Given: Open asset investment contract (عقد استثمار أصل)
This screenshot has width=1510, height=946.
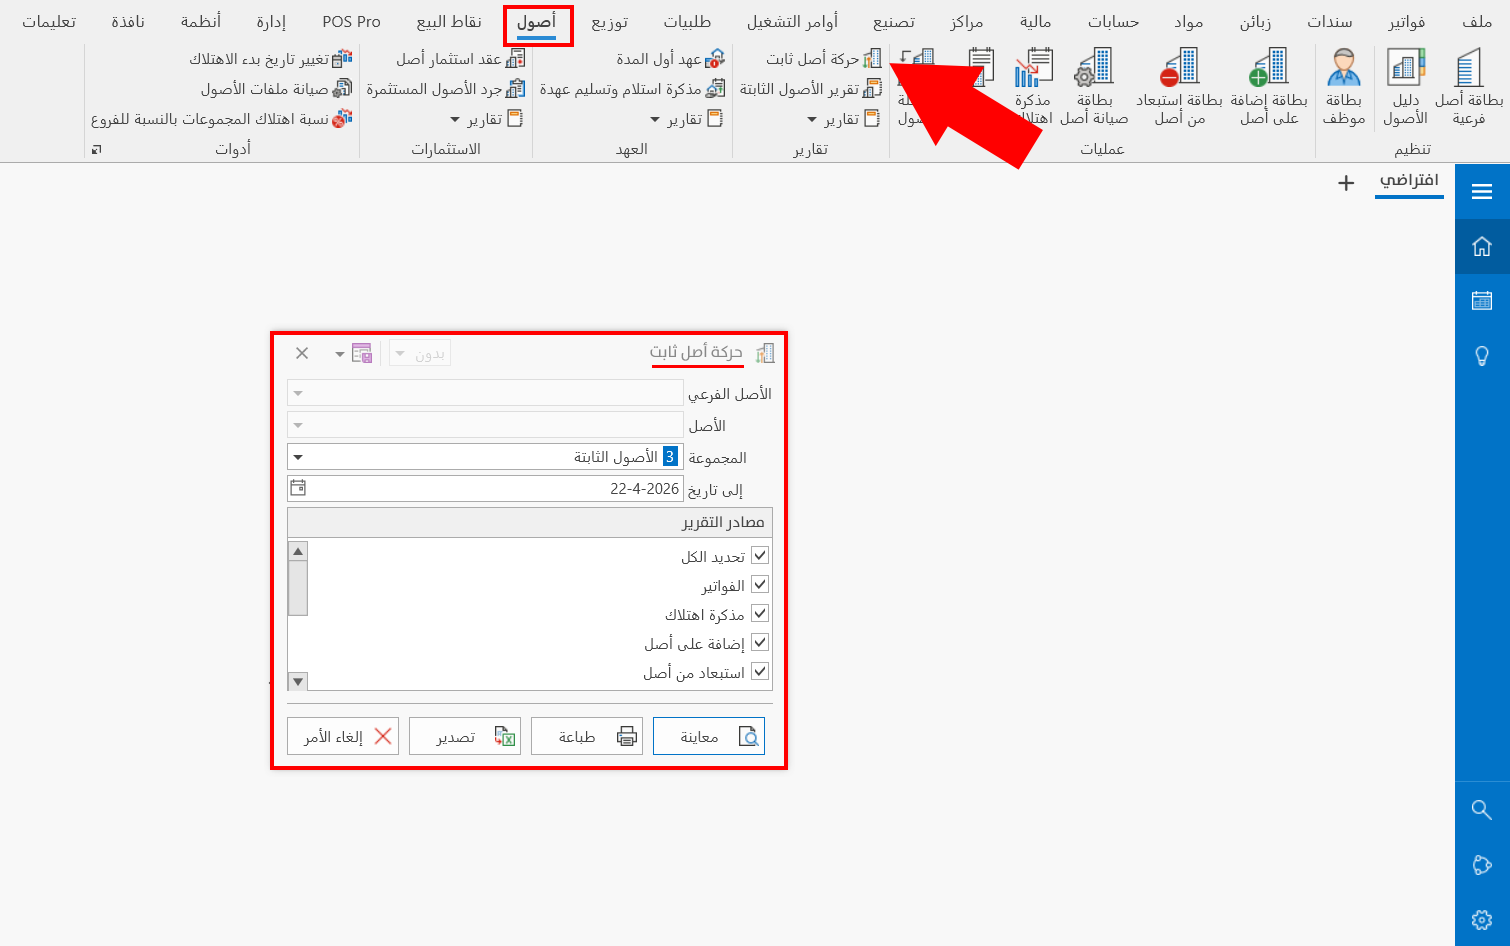Looking at the screenshot, I should [x=460, y=59].
